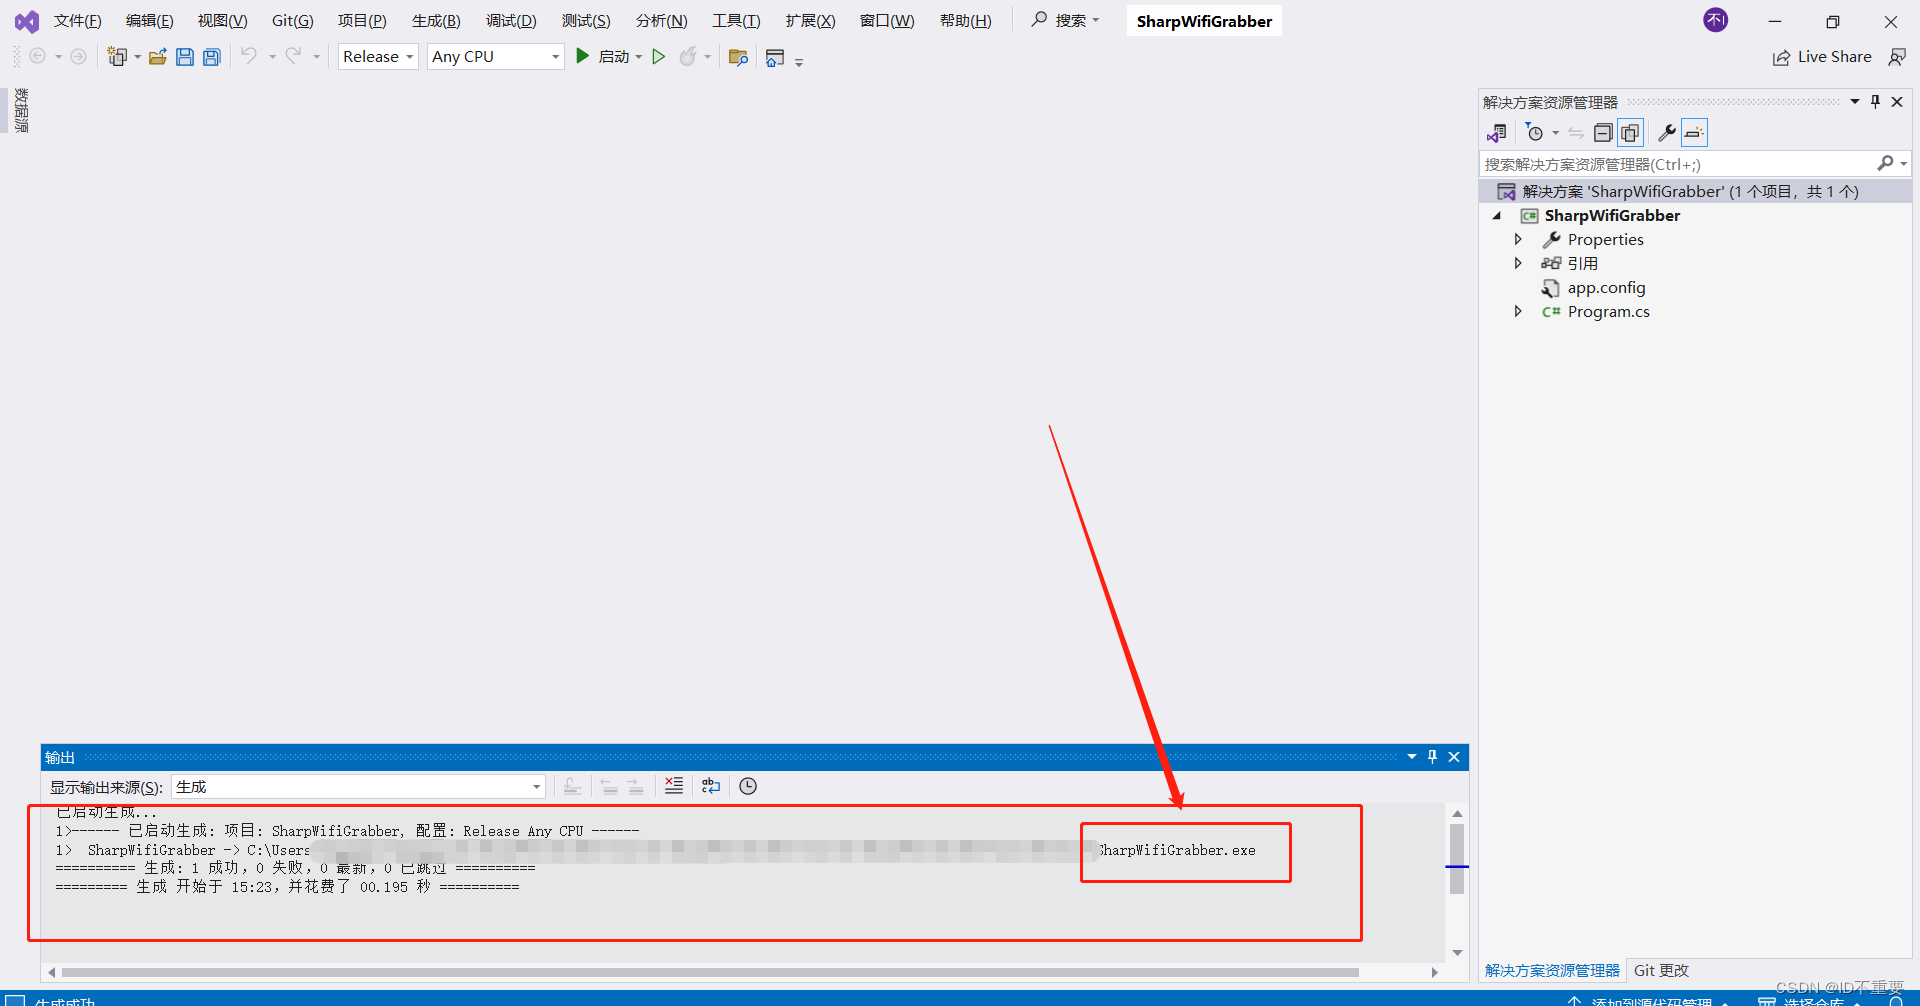1920x1006 pixels.
Task: Click the Open File folder icon
Action: (158, 57)
